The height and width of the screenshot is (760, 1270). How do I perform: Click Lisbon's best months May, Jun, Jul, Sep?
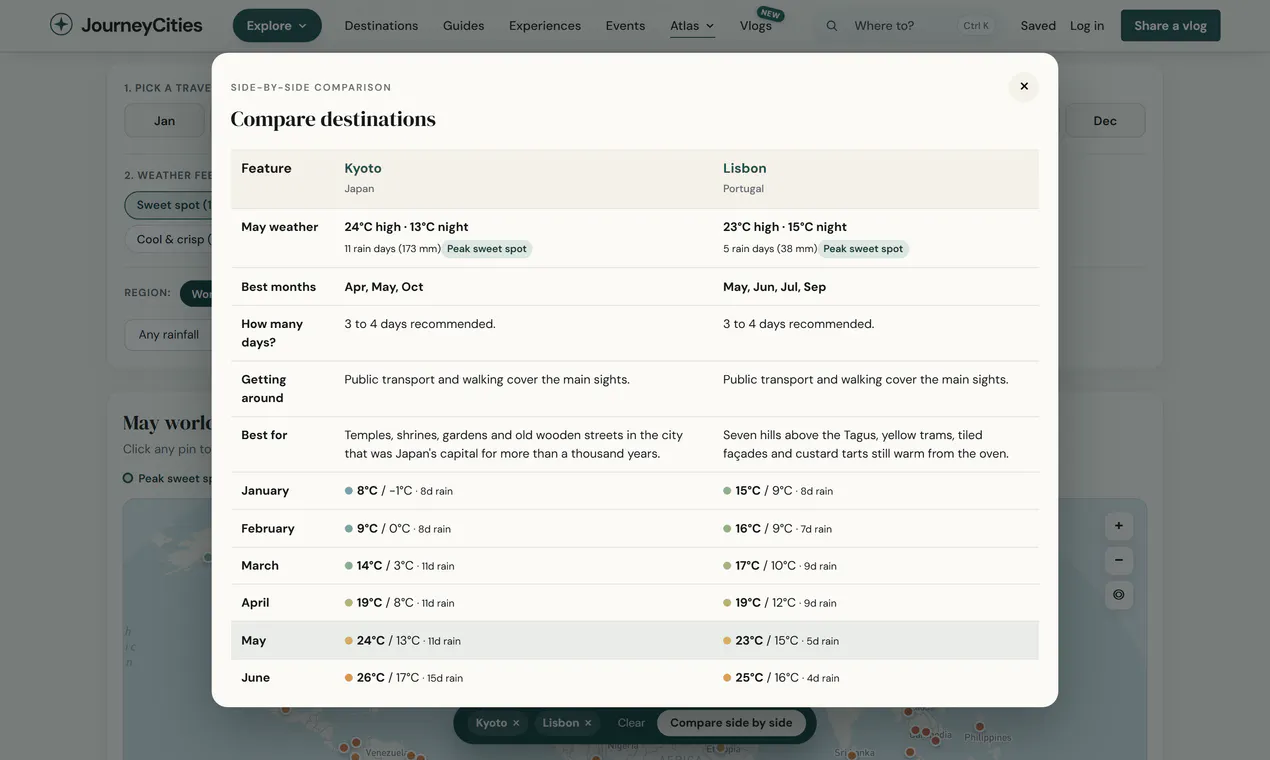click(x=775, y=287)
